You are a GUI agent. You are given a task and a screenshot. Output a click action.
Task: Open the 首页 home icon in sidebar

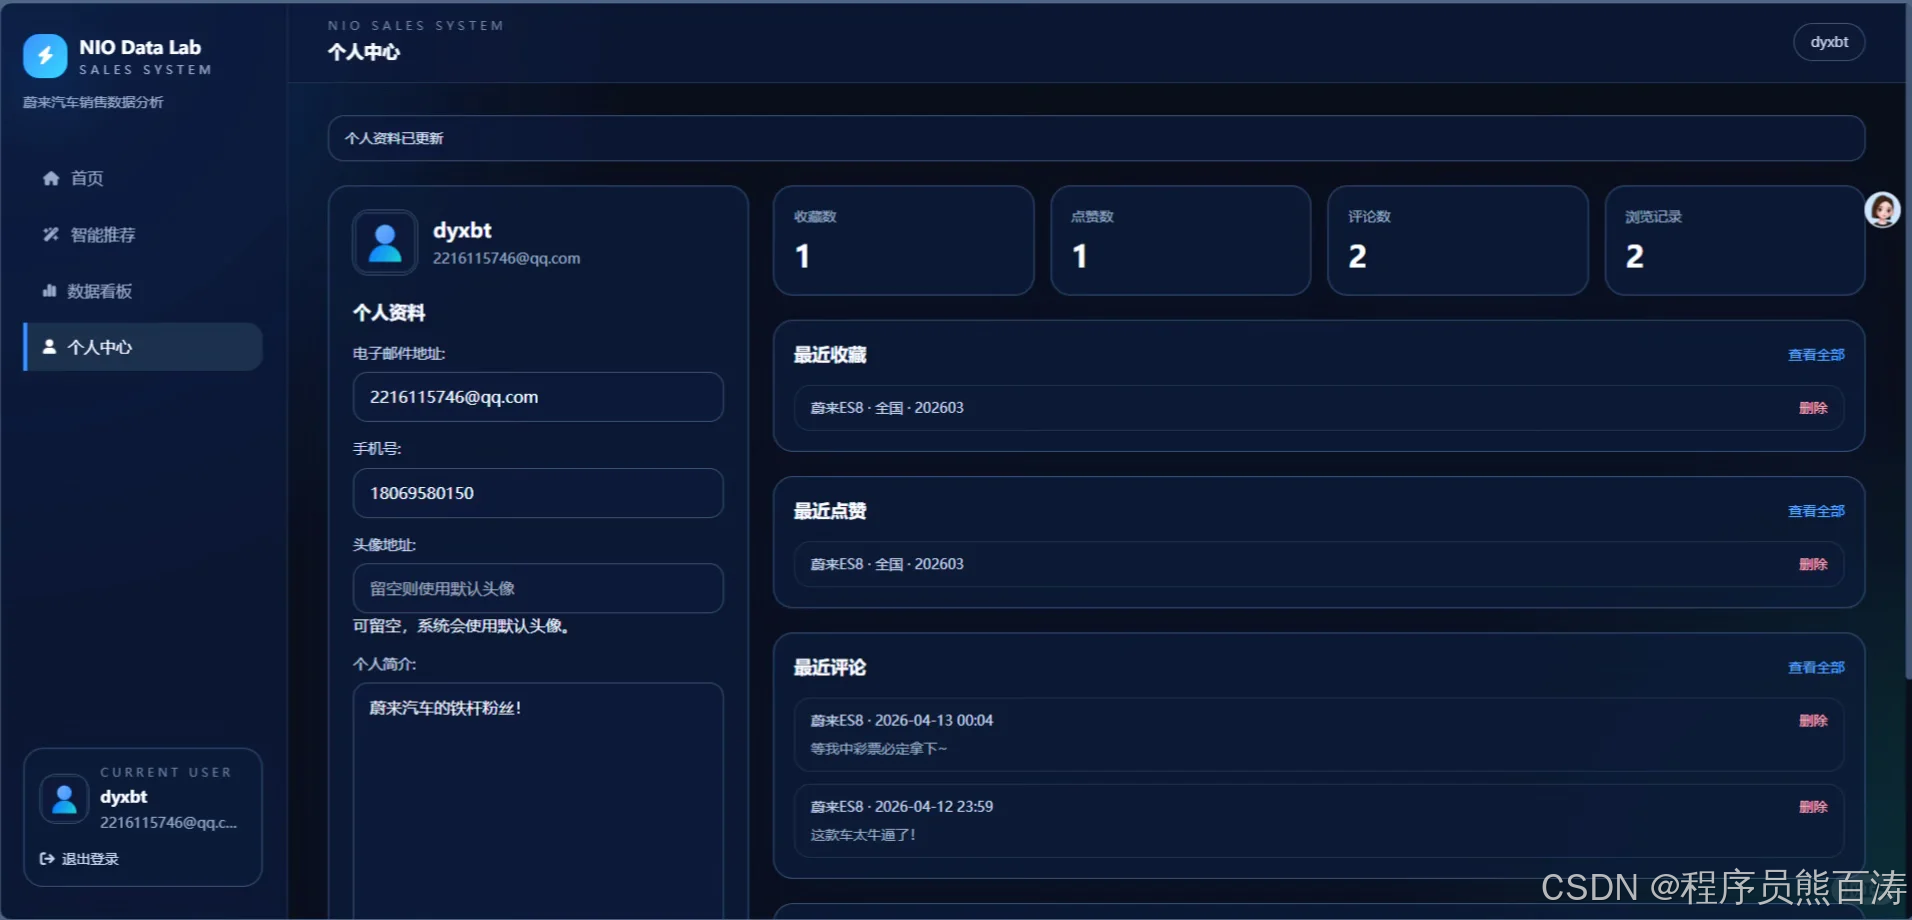coord(51,178)
